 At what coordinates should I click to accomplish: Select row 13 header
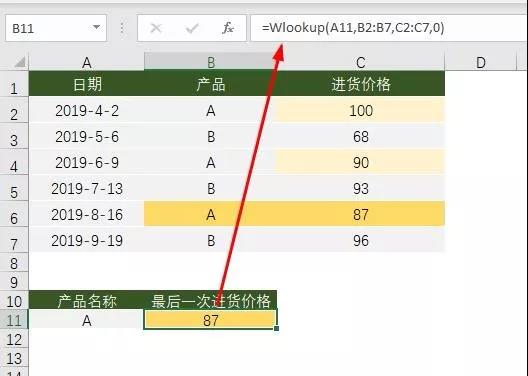pos(14,358)
